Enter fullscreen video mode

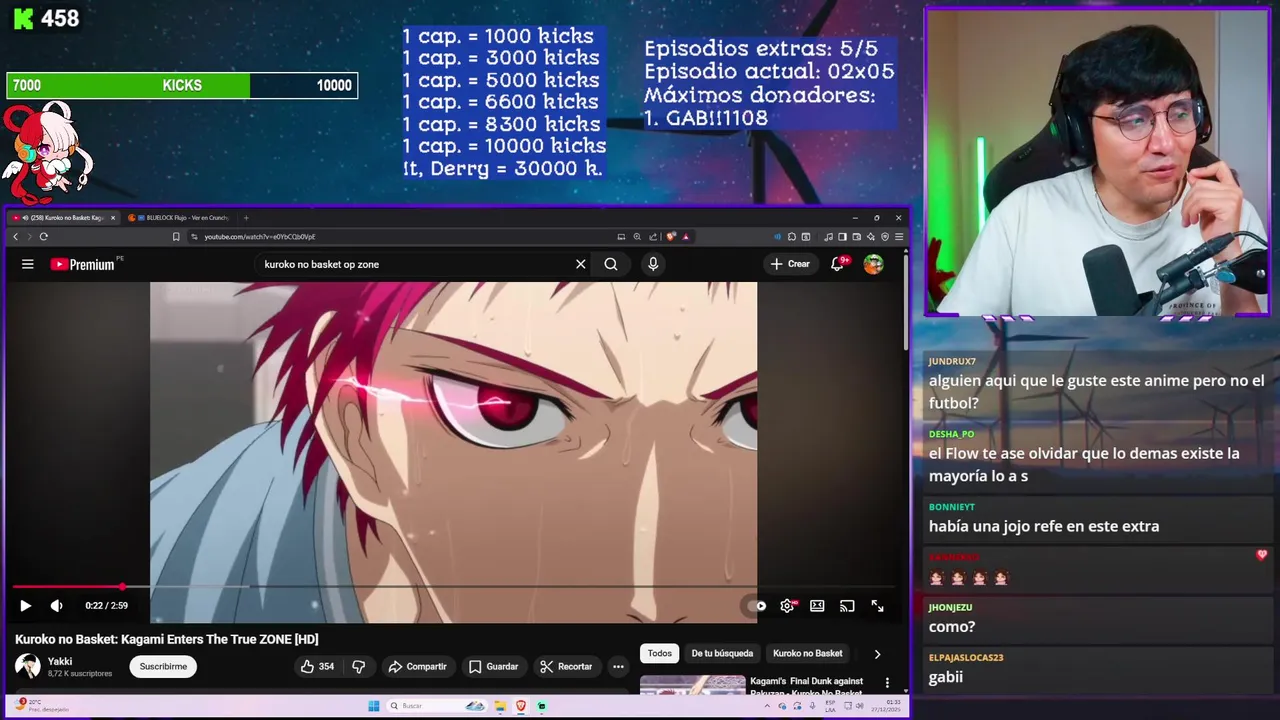click(x=877, y=605)
